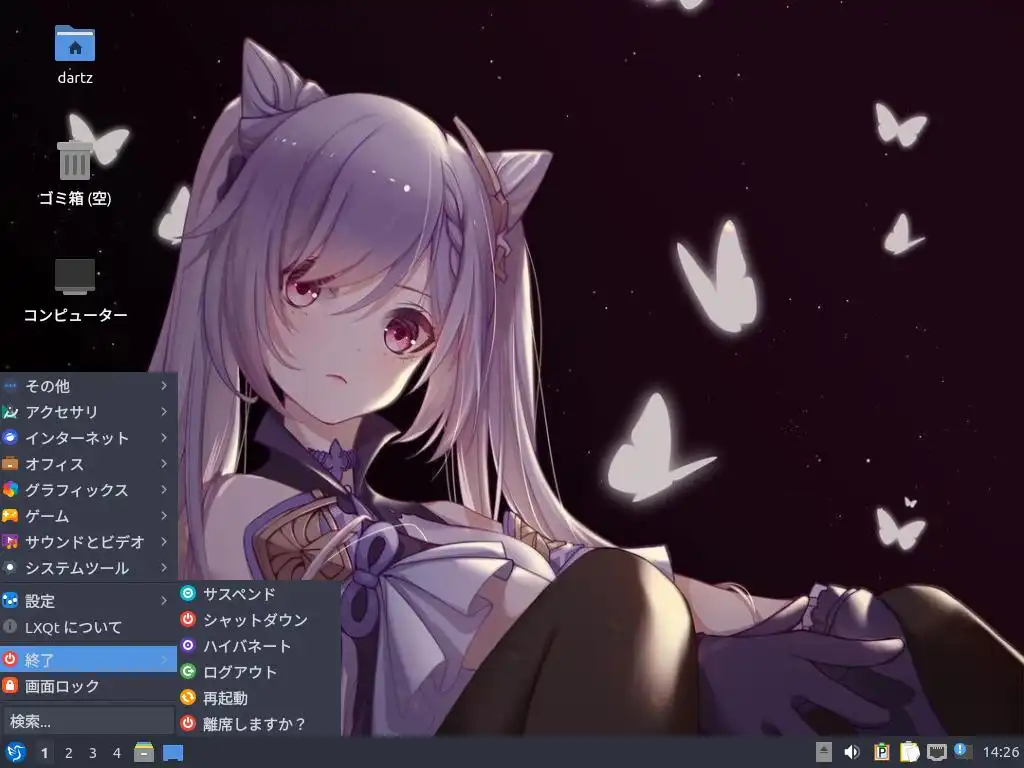Click the オフィス briefcase icon

pos(10,464)
